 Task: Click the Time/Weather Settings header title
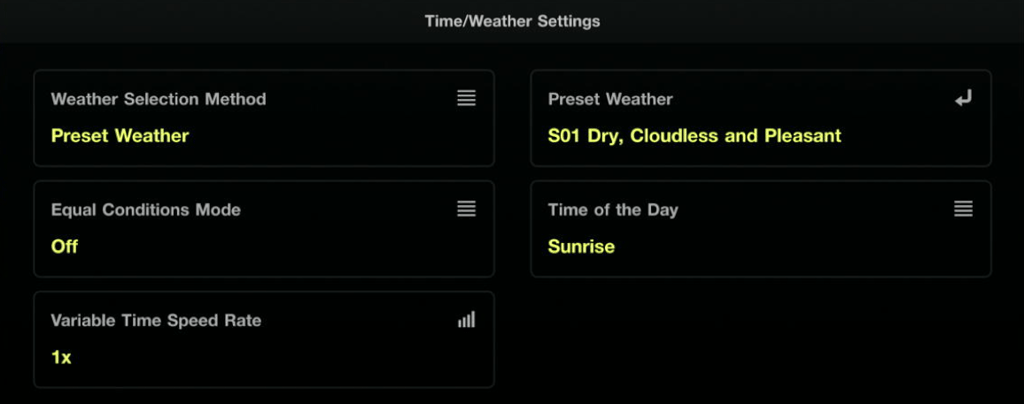(512, 21)
